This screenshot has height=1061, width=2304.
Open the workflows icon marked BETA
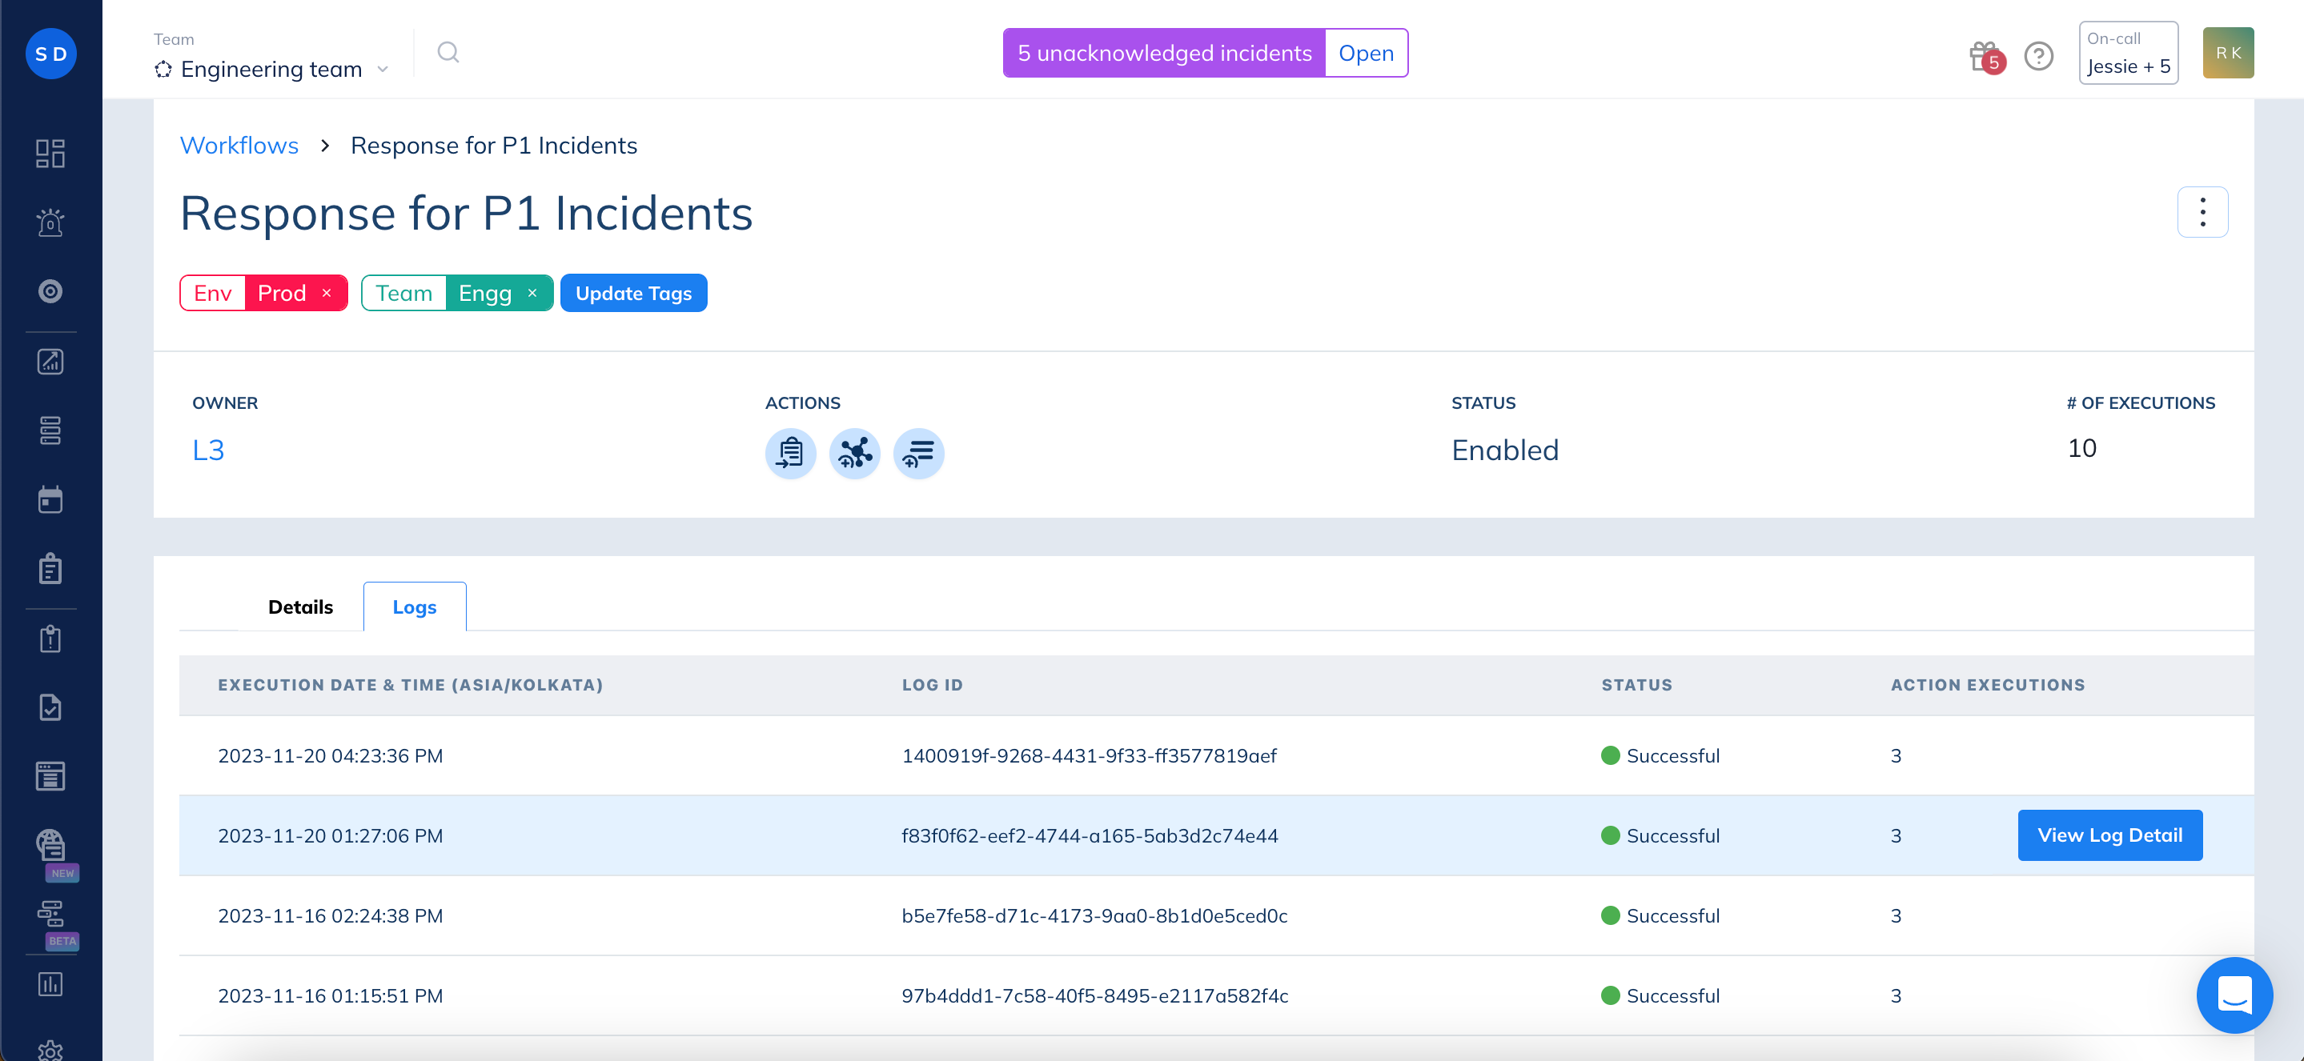[50, 913]
